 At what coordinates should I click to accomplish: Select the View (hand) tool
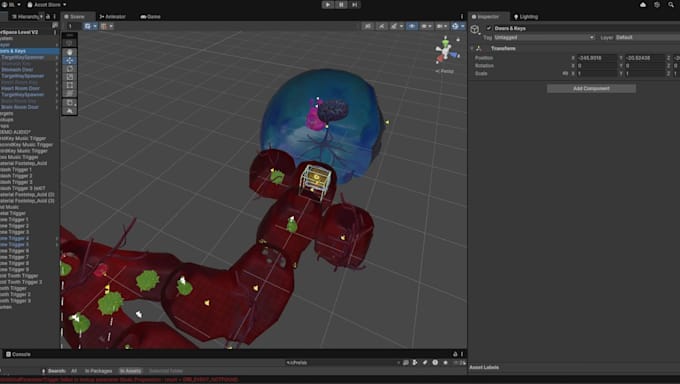(69, 52)
